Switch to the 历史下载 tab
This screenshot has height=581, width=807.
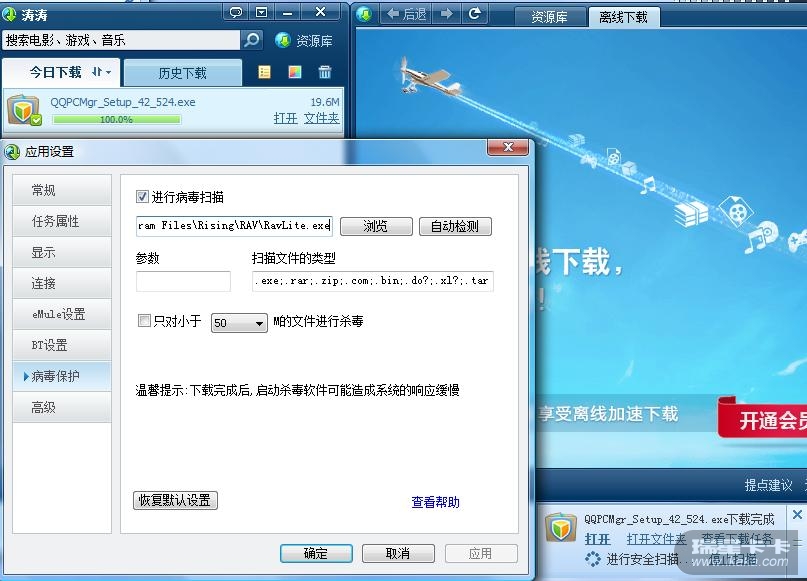pyautogui.click(x=183, y=73)
